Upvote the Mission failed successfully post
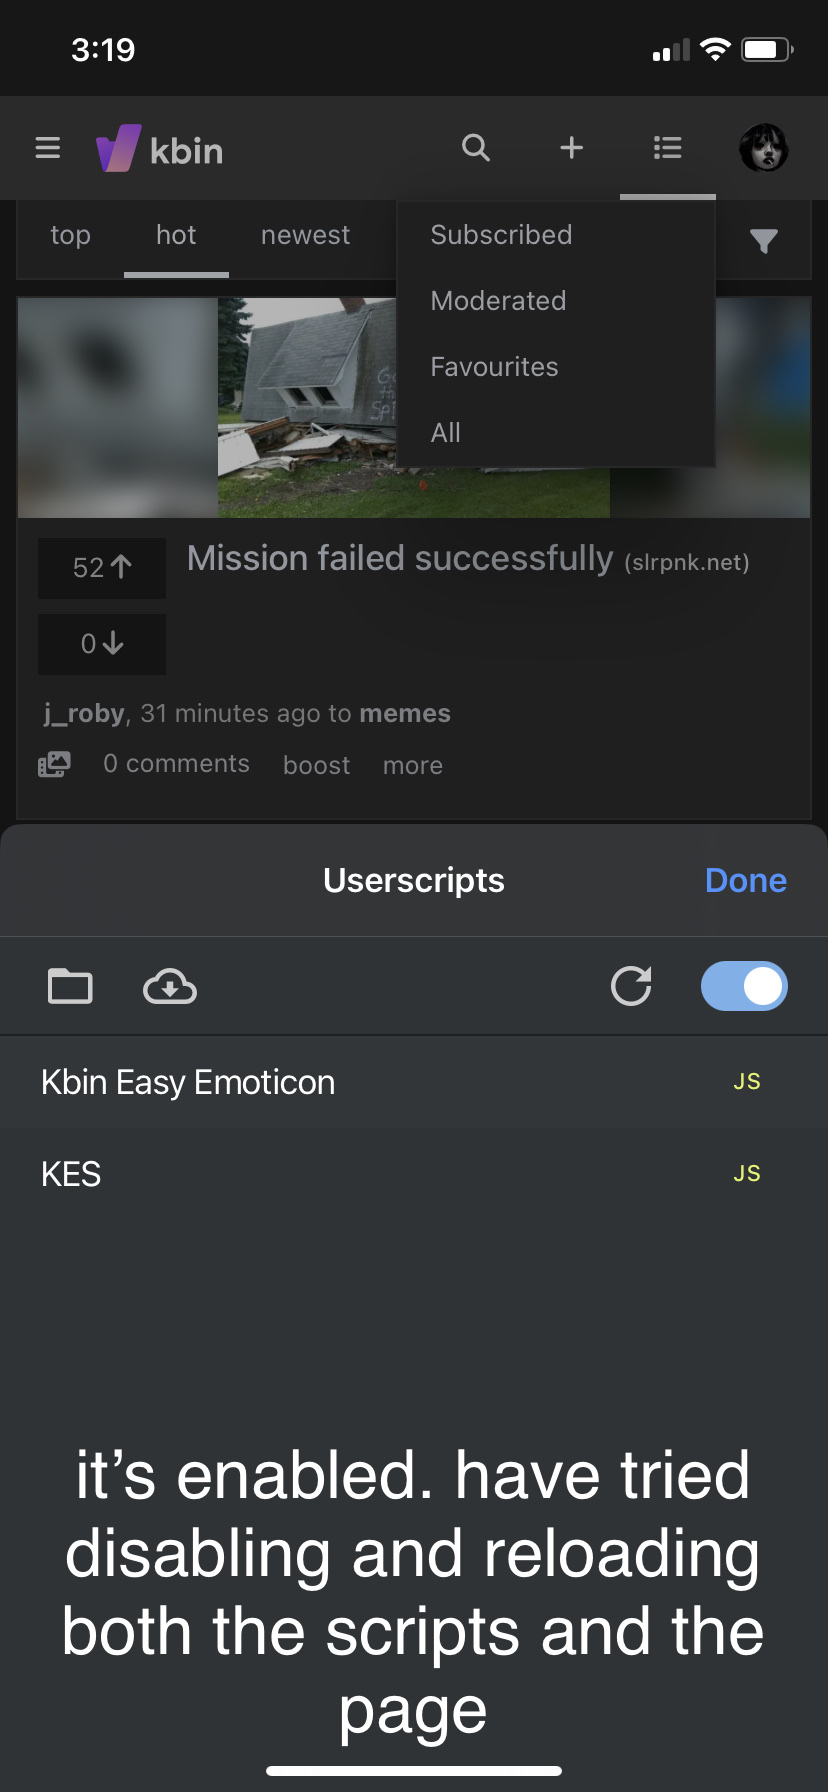The width and height of the screenshot is (828, 1792). [101, 568]
